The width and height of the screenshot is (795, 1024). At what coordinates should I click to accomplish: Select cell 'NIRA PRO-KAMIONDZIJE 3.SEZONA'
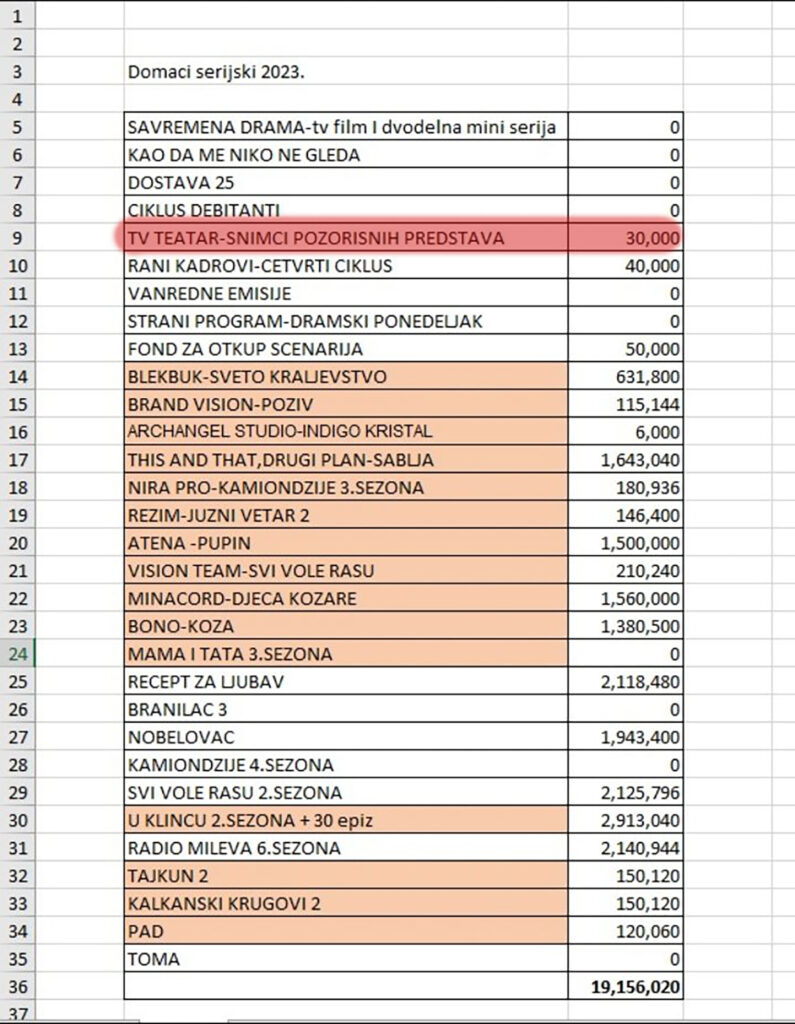[346, 487]
